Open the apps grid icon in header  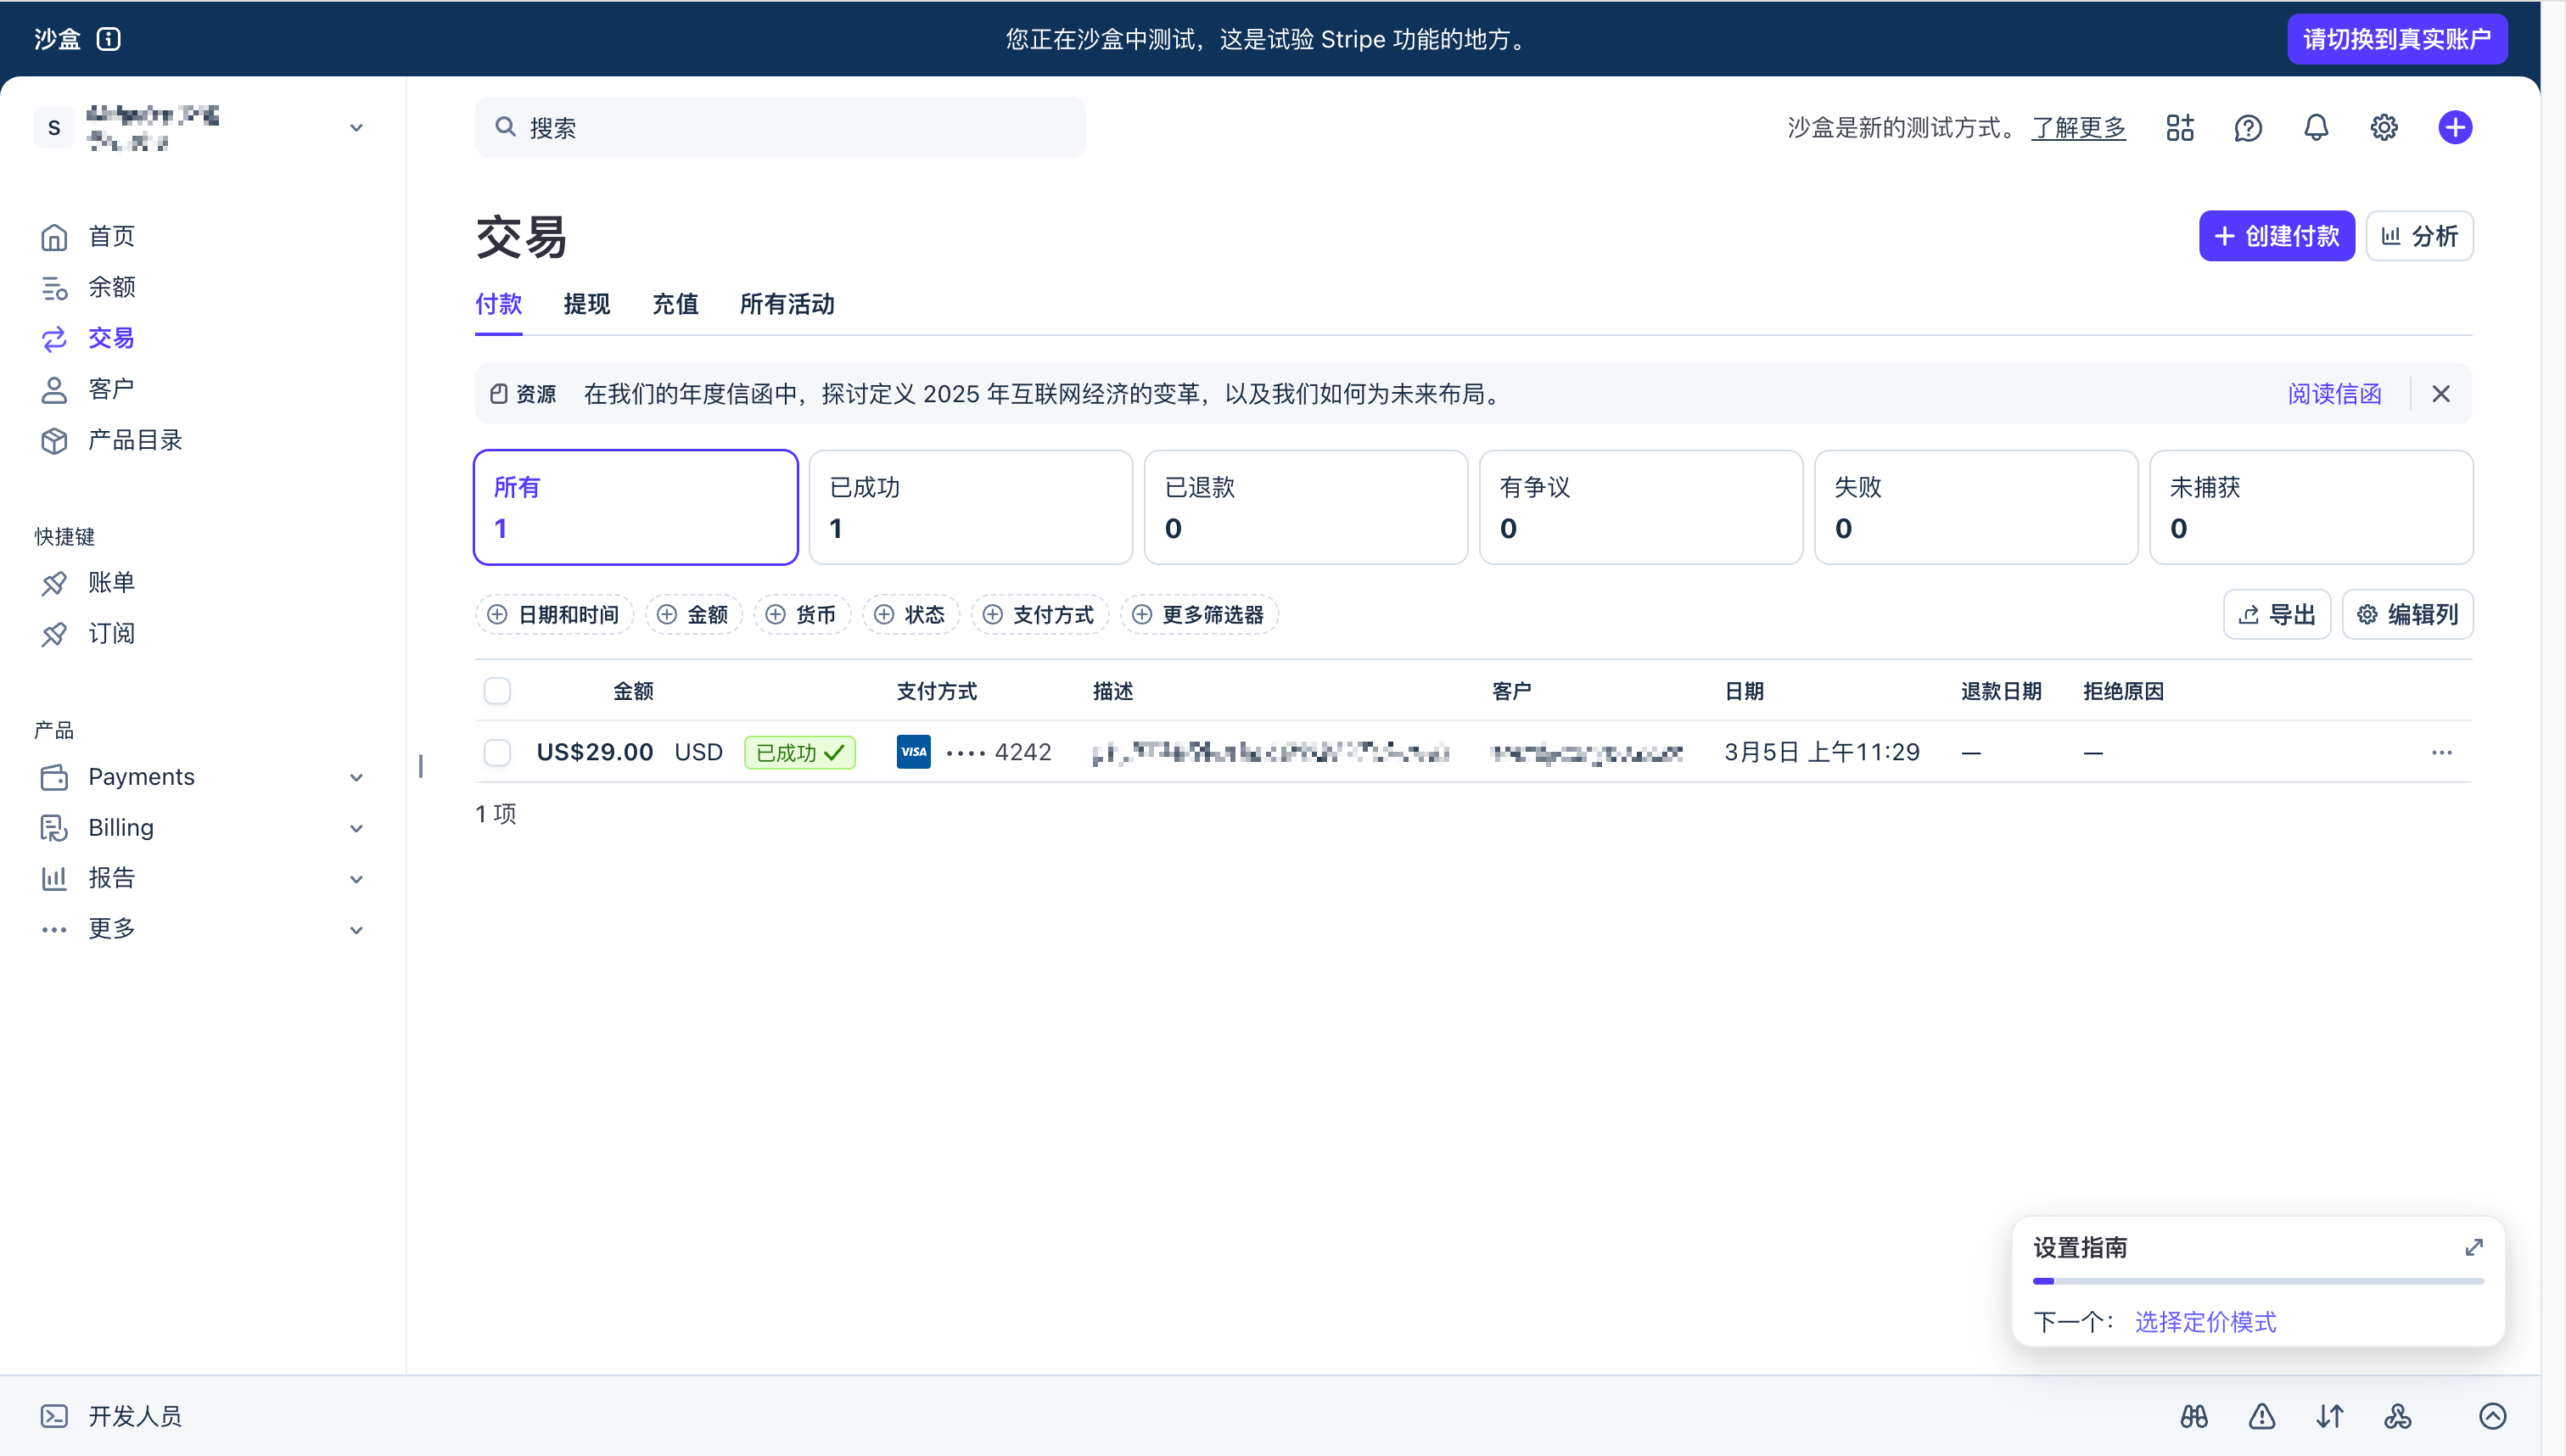[x=2180, y=128]
